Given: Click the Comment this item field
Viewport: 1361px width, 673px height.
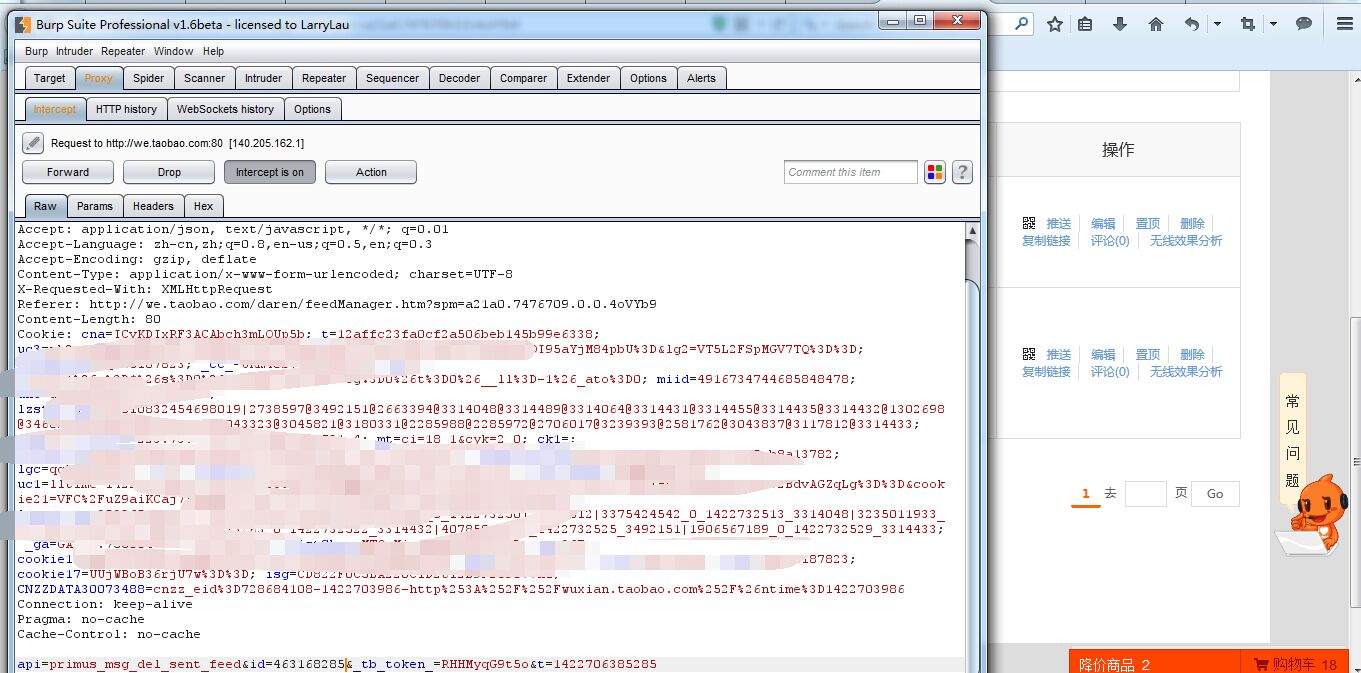Looking at the screenshot, I should point(850,172).
